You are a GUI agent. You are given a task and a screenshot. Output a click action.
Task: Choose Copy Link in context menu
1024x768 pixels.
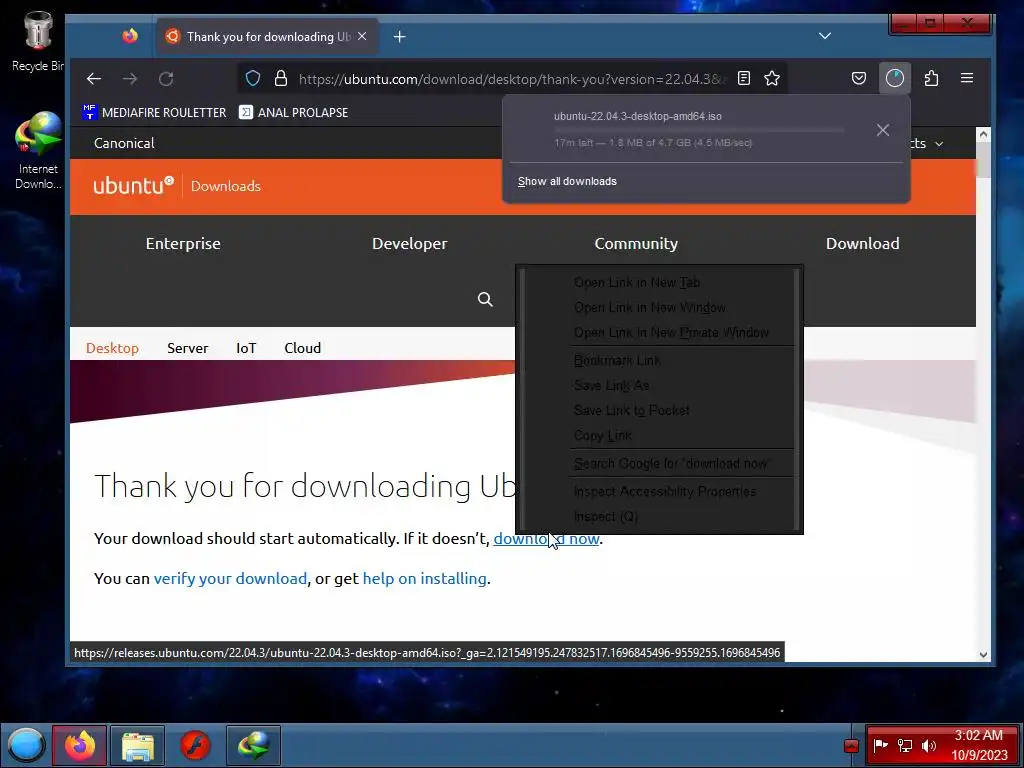[x=660, y=436]
